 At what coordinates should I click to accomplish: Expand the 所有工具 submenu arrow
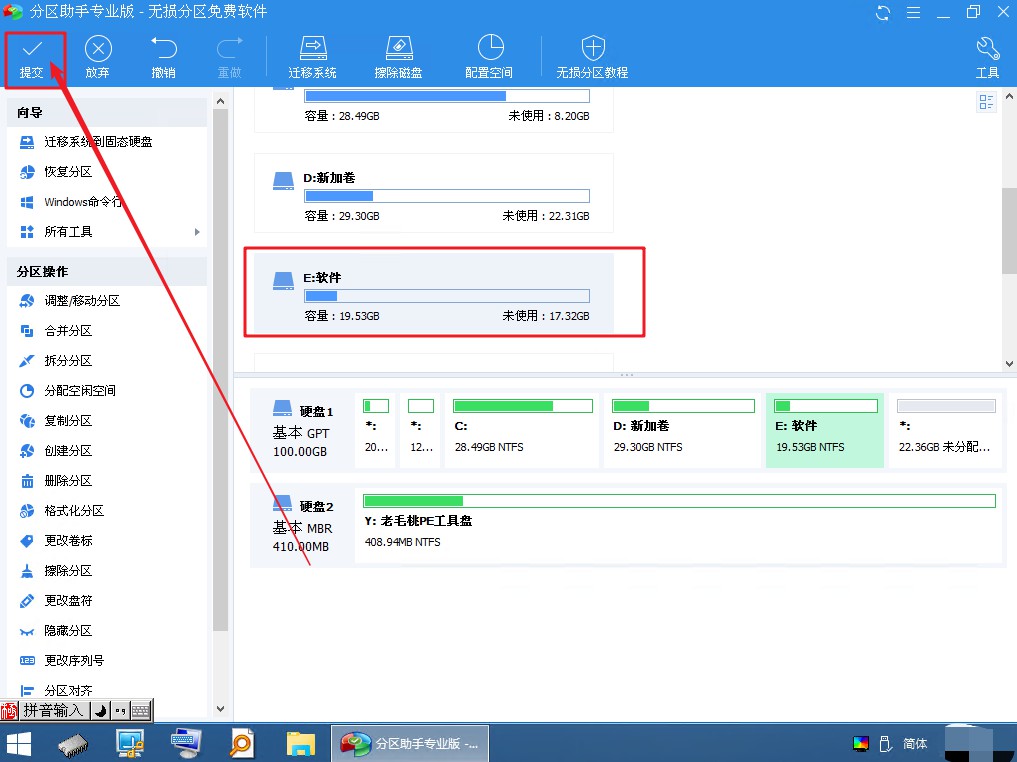click(x=197, y=232)
